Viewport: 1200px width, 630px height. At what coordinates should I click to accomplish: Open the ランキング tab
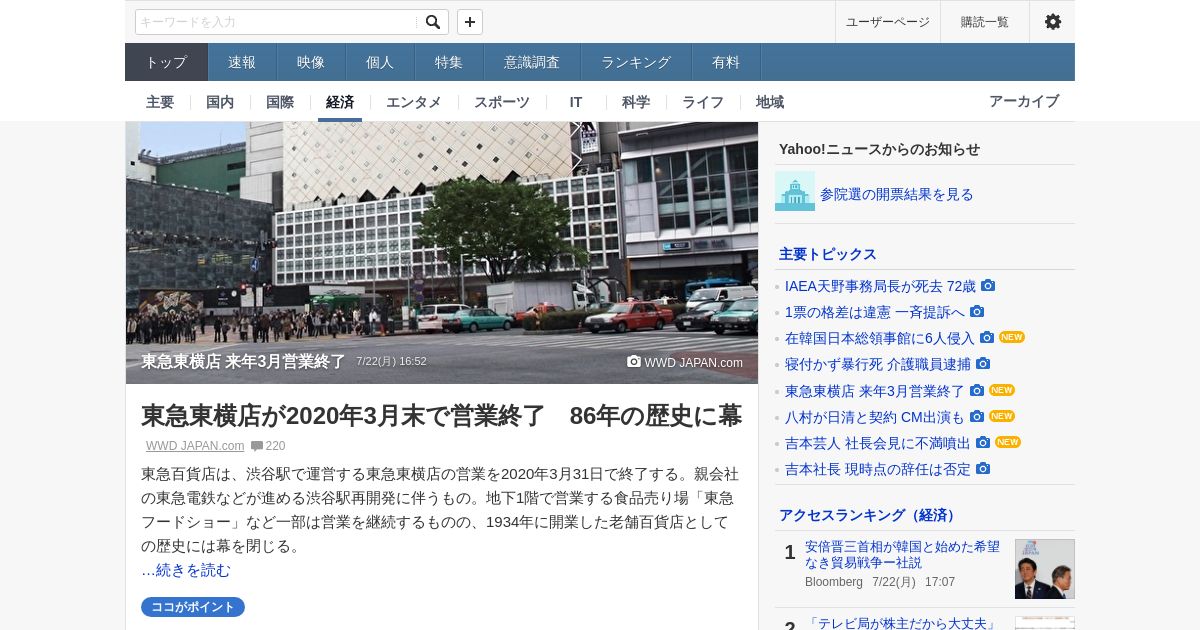pos(636,62)
